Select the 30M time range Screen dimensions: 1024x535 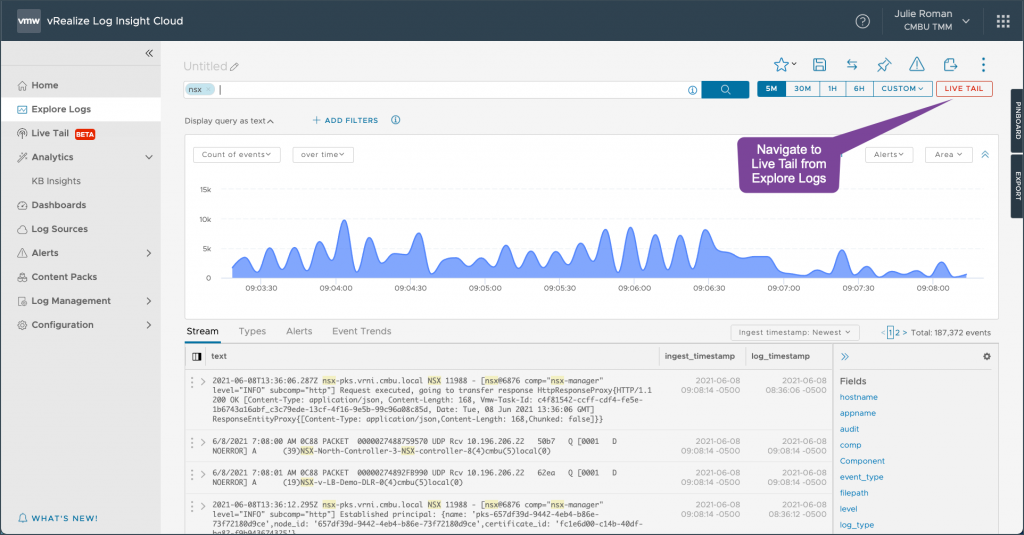coord(802,89)
